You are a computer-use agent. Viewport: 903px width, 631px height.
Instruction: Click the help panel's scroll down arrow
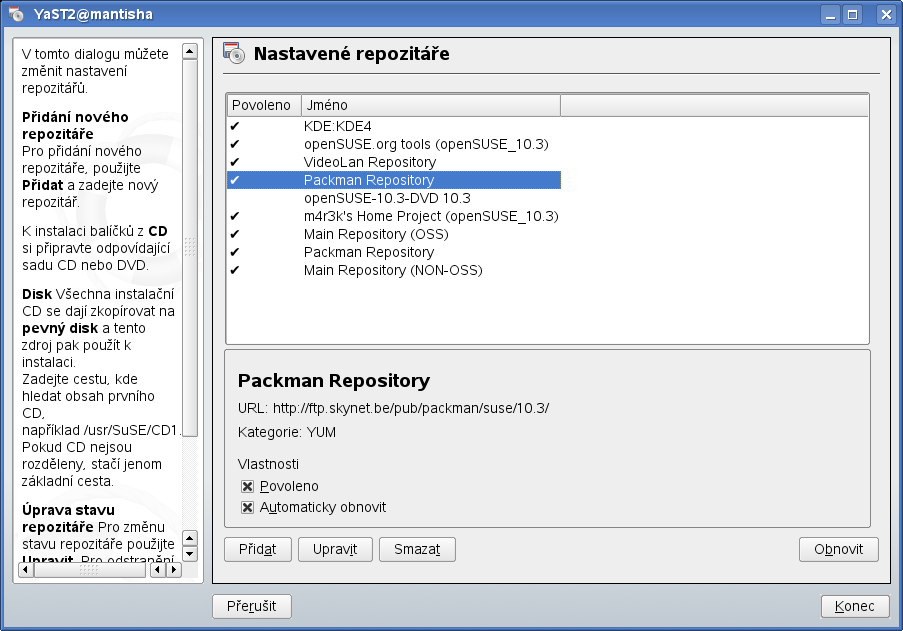tap(189, 554)
